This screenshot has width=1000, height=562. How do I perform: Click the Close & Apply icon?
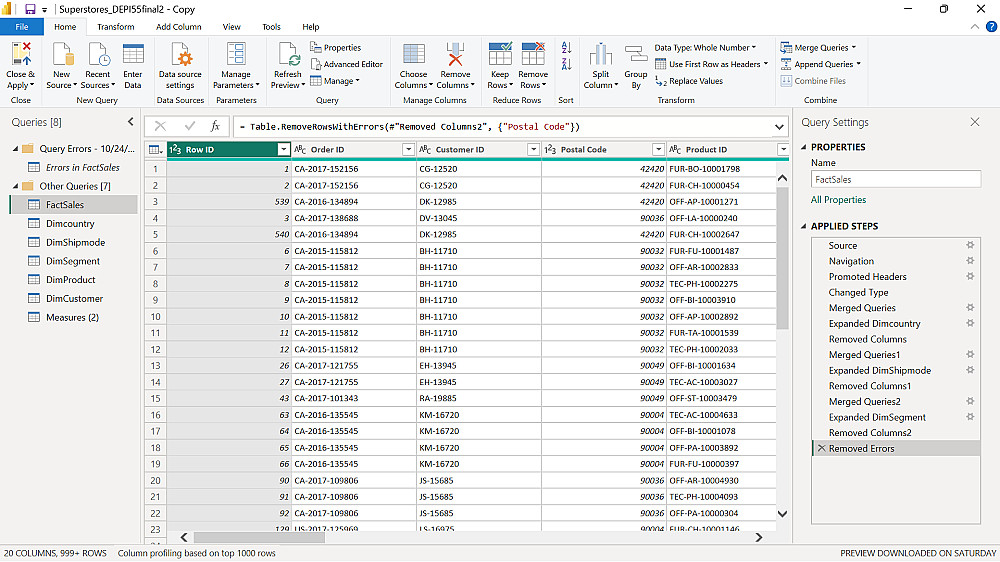(20, 55)
